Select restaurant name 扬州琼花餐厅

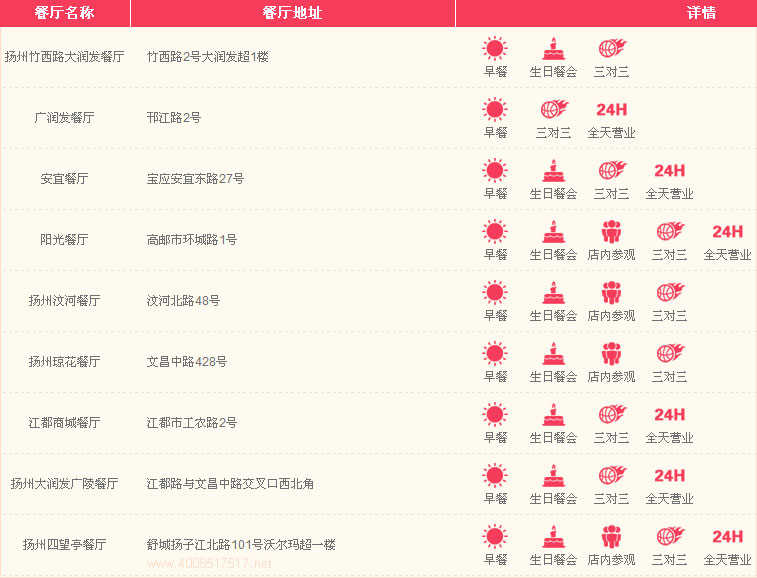click(65, 362)
